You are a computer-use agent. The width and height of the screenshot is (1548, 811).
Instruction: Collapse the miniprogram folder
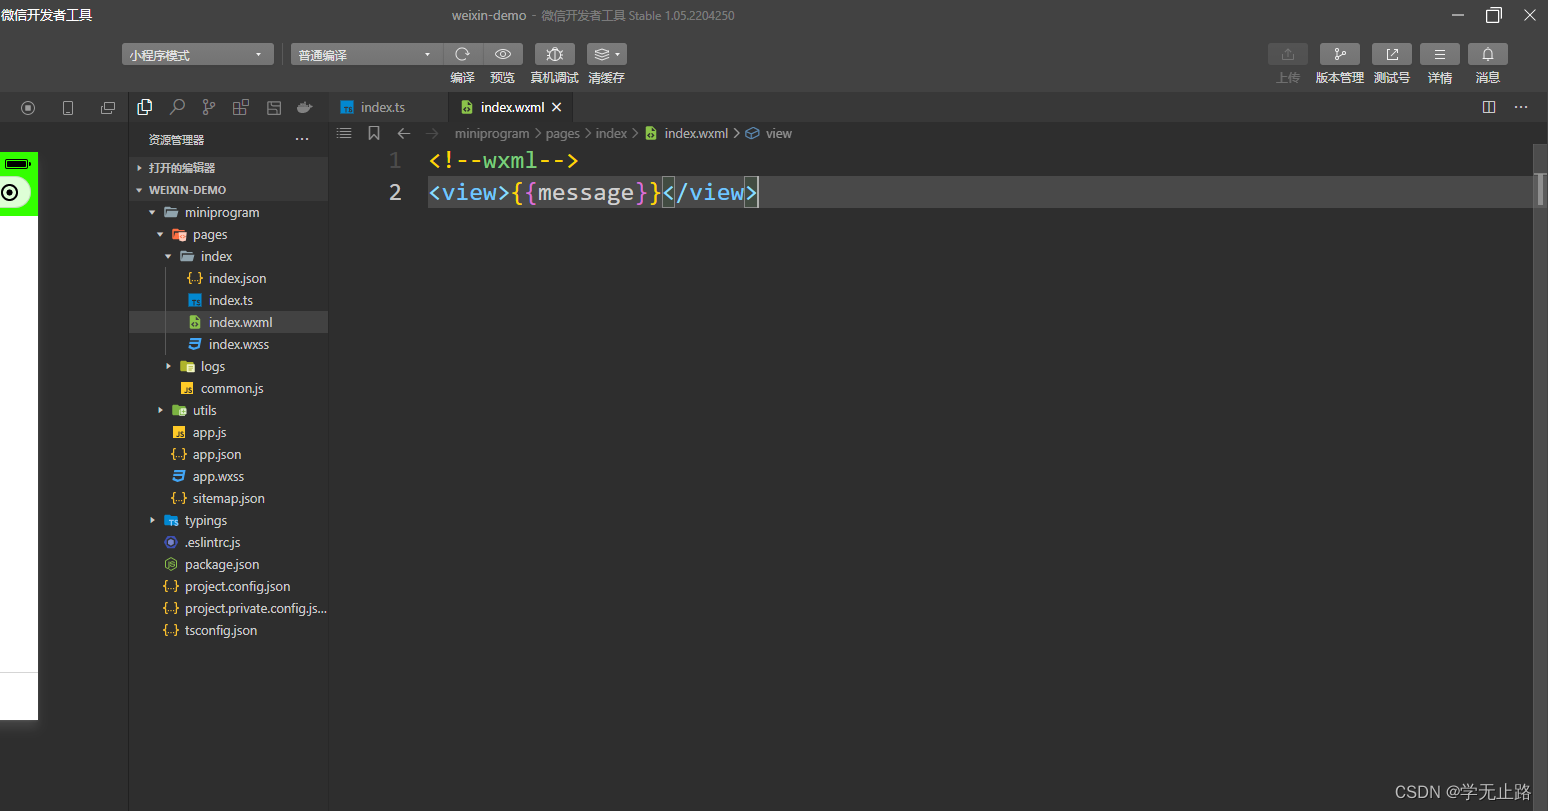tap(228, 212)
